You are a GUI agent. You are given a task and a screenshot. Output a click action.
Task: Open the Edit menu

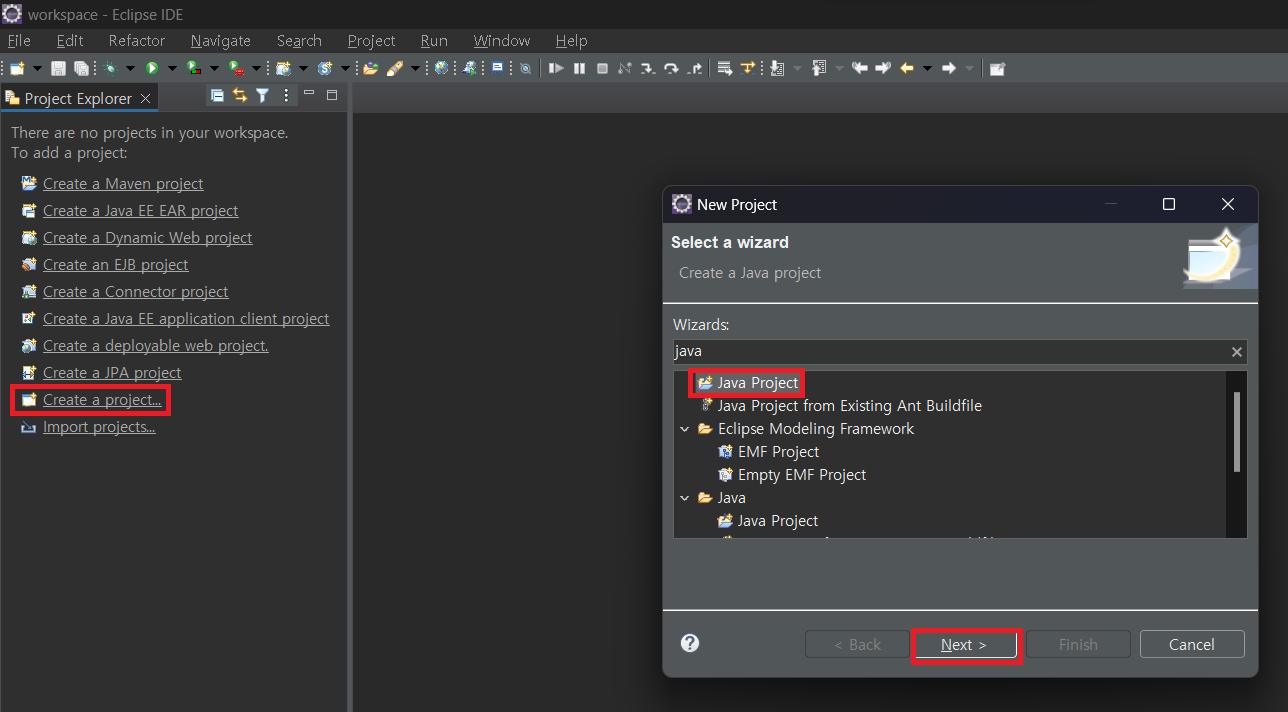[x=70, y=41]
